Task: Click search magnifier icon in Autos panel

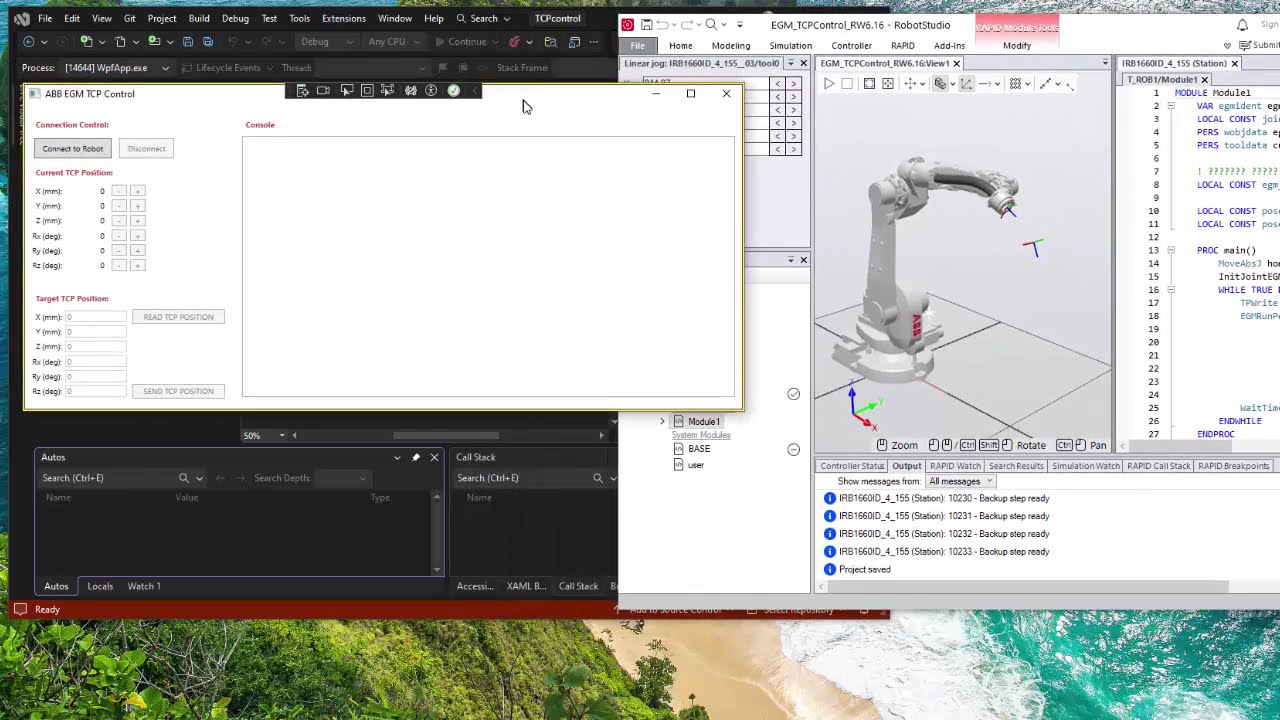Action: pyautogui.click(x=183, y=478)
